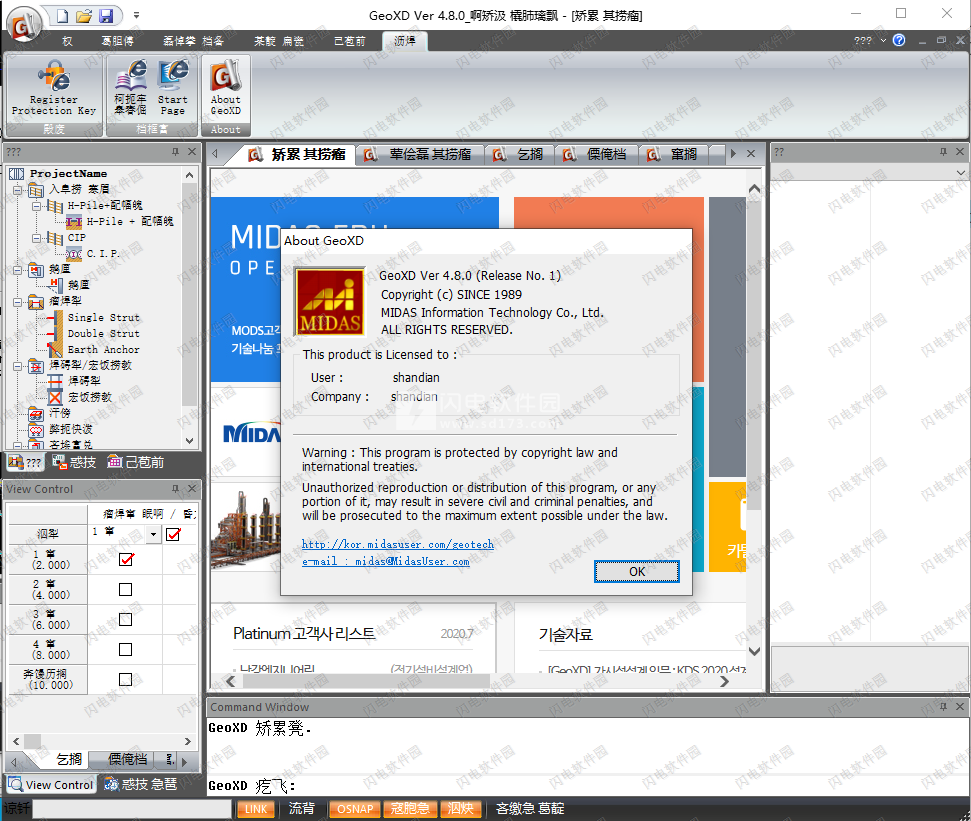Click the tree panel scroll down arrow
The image size is (971, 821).
pos(189,441)
